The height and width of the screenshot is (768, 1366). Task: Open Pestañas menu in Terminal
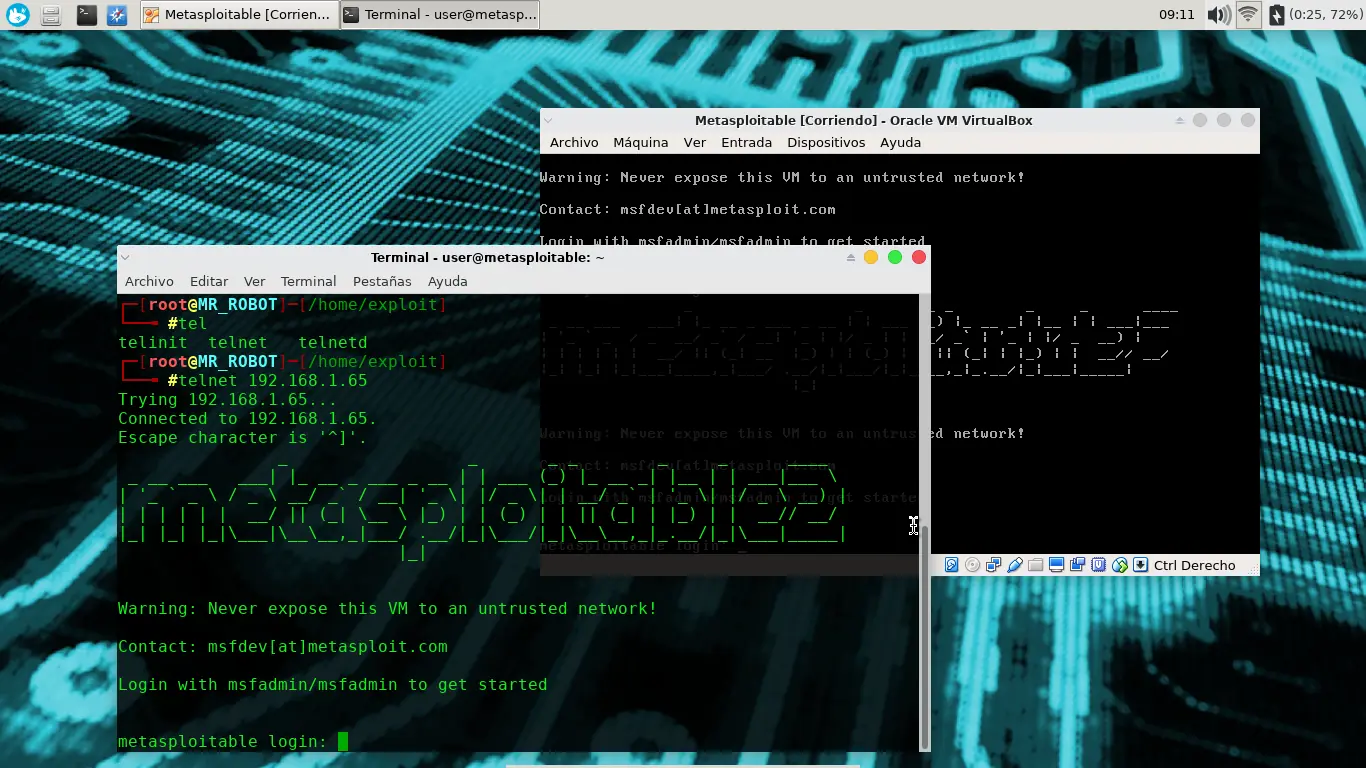382,281
